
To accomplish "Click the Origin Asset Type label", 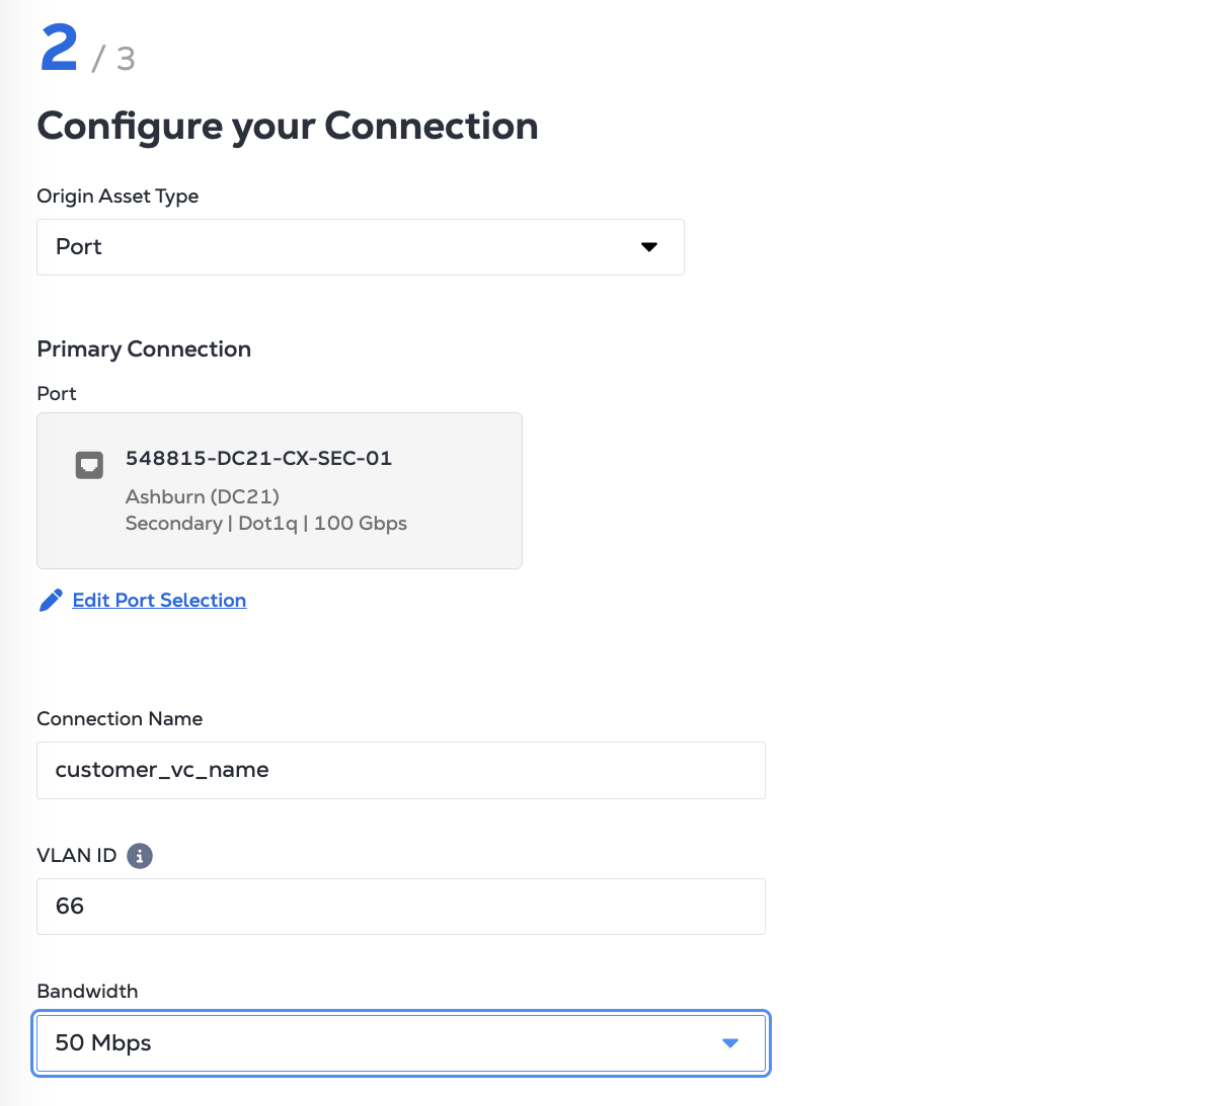I will click(x=118, y=196).
